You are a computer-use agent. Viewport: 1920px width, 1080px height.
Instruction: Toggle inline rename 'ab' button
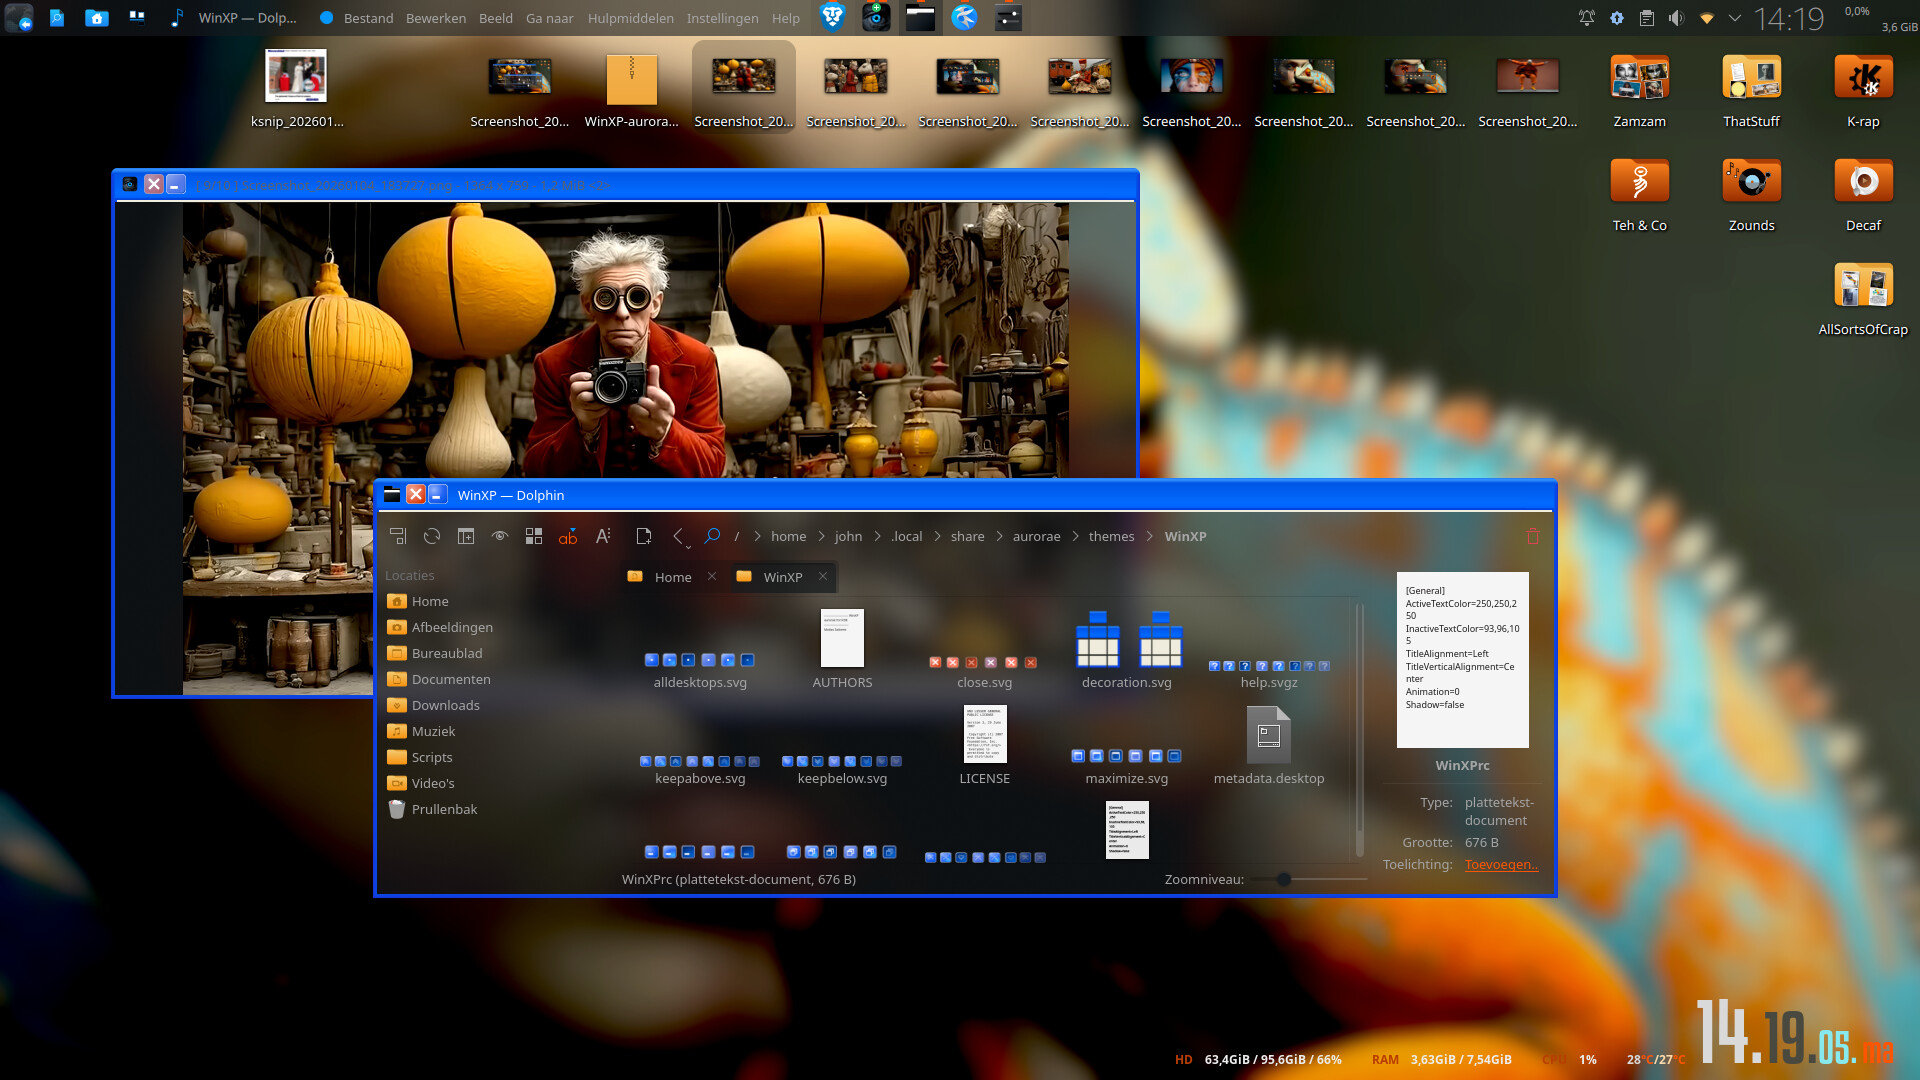pyautogui.click(x=568, y=537)
